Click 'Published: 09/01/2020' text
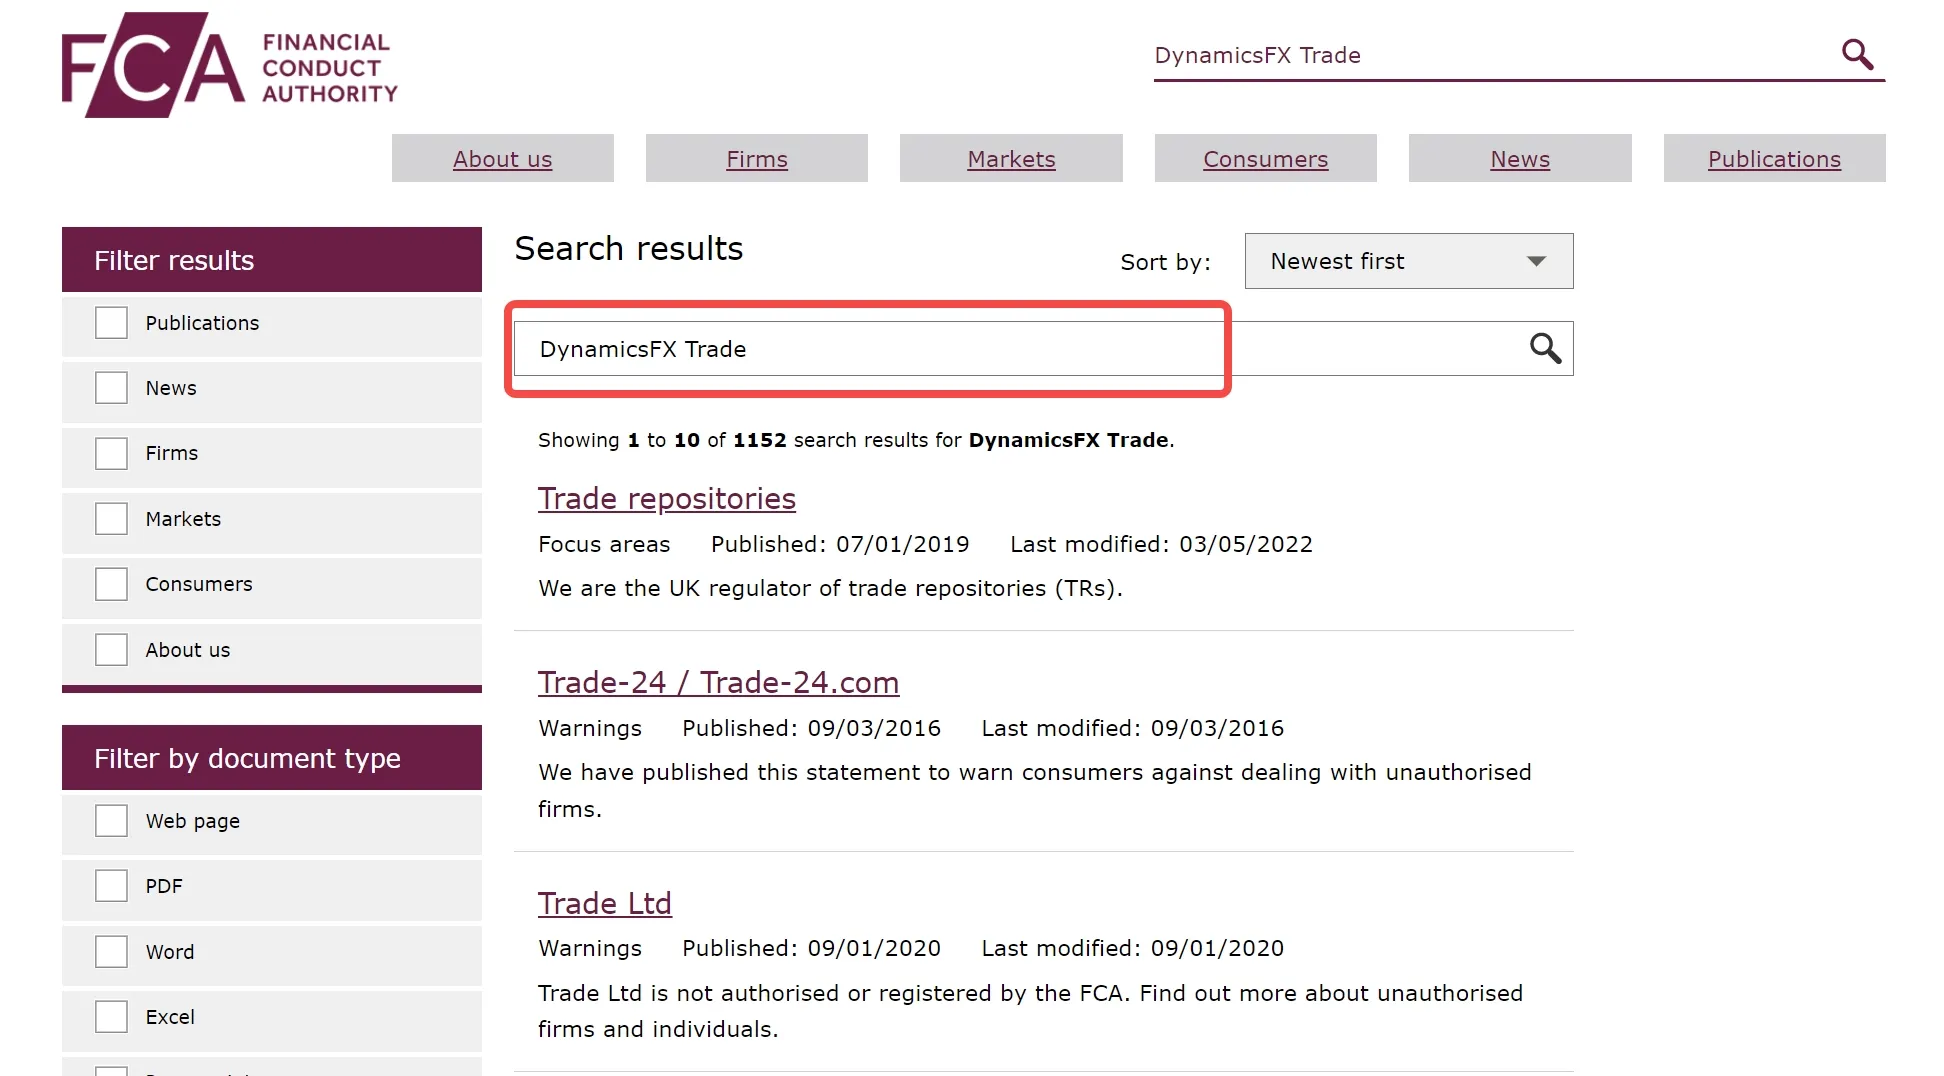This screenshot has height=1076, width=1944. pos(811,948)
